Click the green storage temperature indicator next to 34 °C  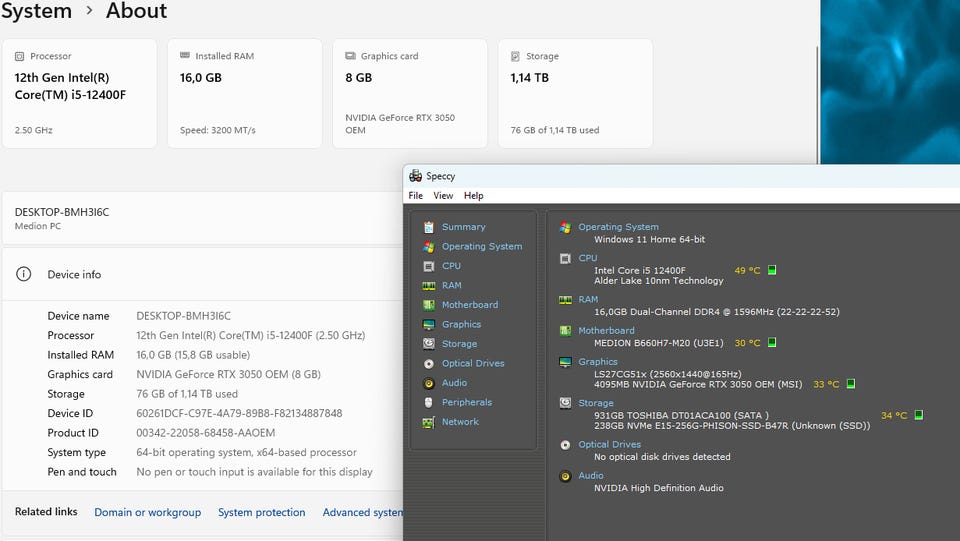pyautogui.click(x=918, y=415)
